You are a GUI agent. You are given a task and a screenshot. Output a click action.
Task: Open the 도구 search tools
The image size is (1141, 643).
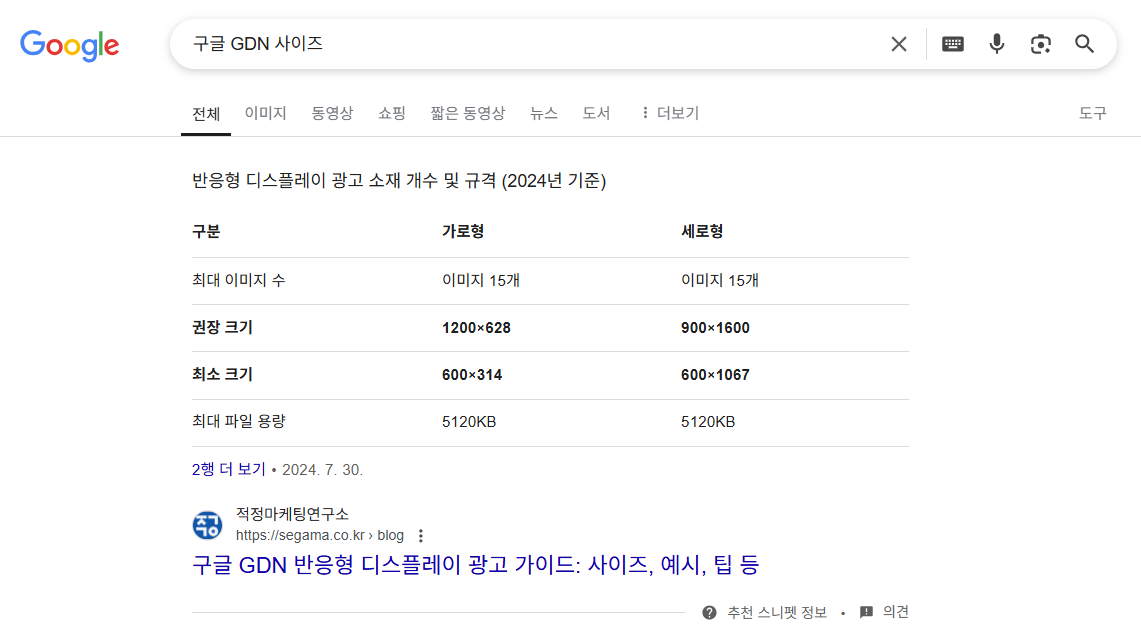pos(1092,113)
